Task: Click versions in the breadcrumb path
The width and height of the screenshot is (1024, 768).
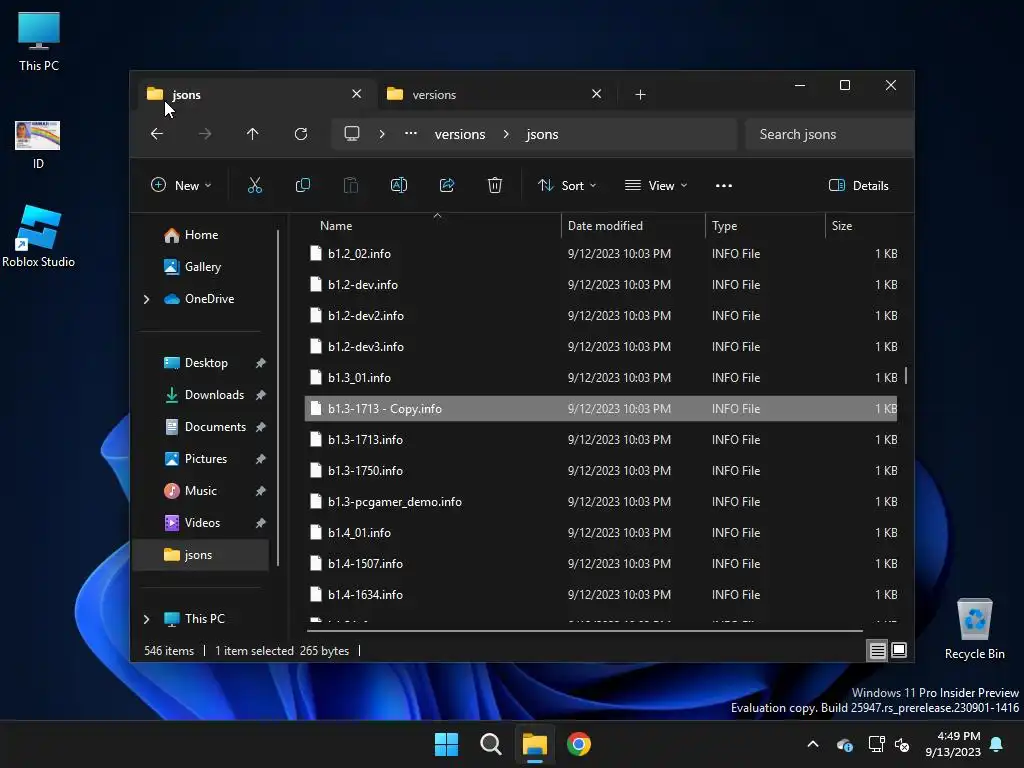Action: tap(460, 134)
